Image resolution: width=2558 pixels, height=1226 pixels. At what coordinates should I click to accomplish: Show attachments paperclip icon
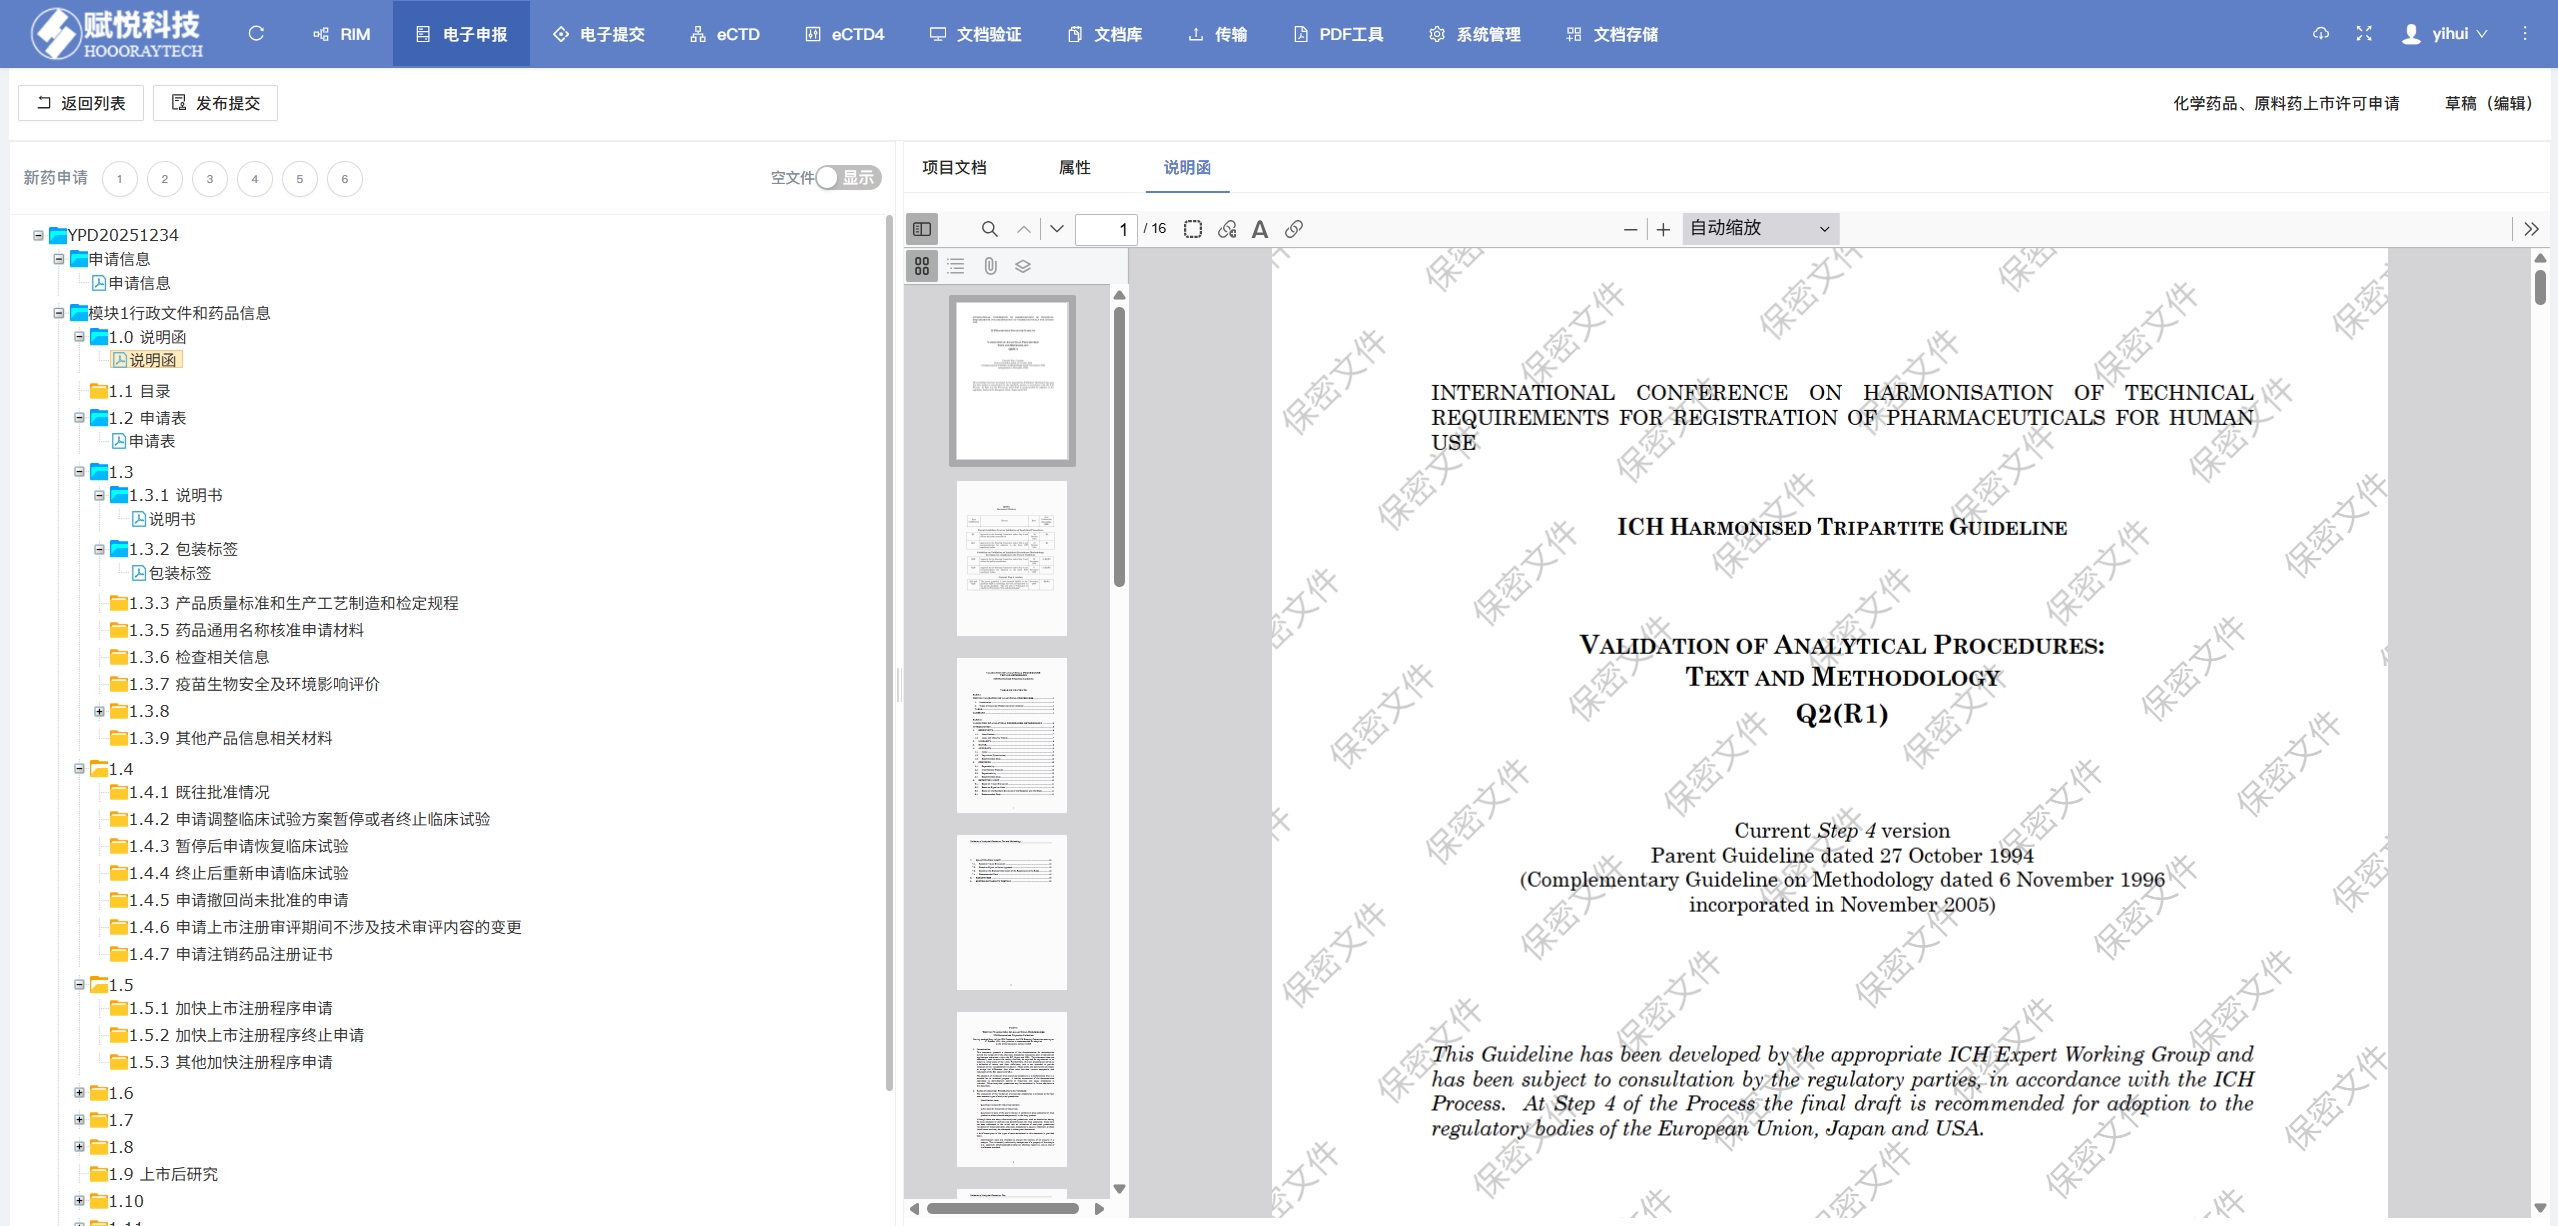990,266
